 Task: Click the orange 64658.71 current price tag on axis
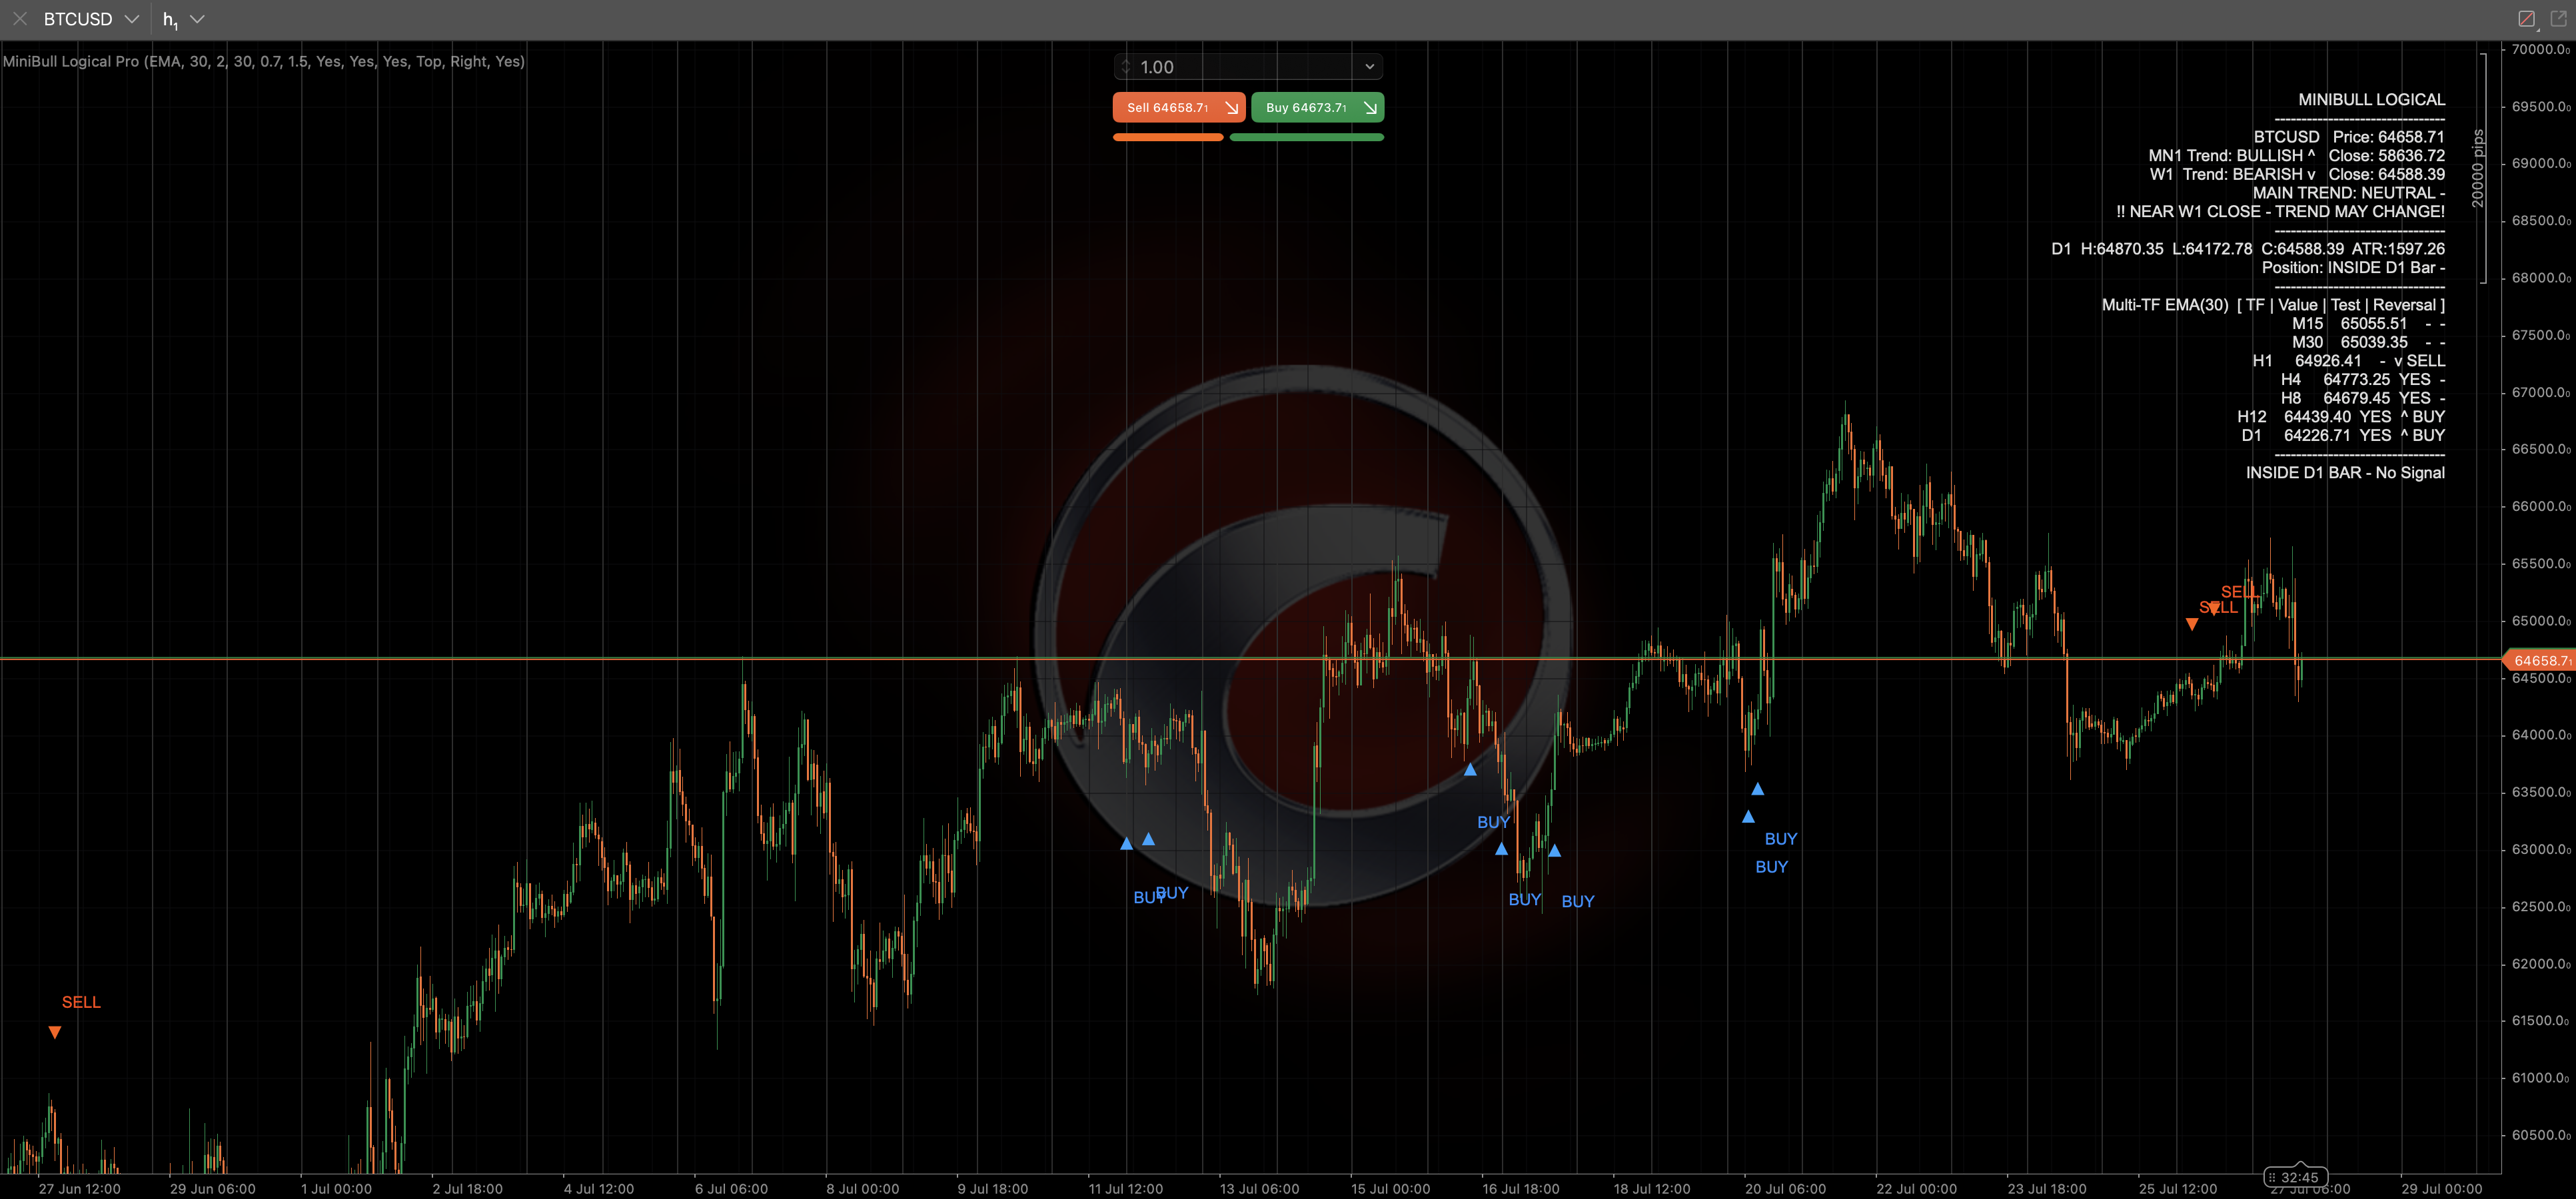click(x=2539, y=660)
